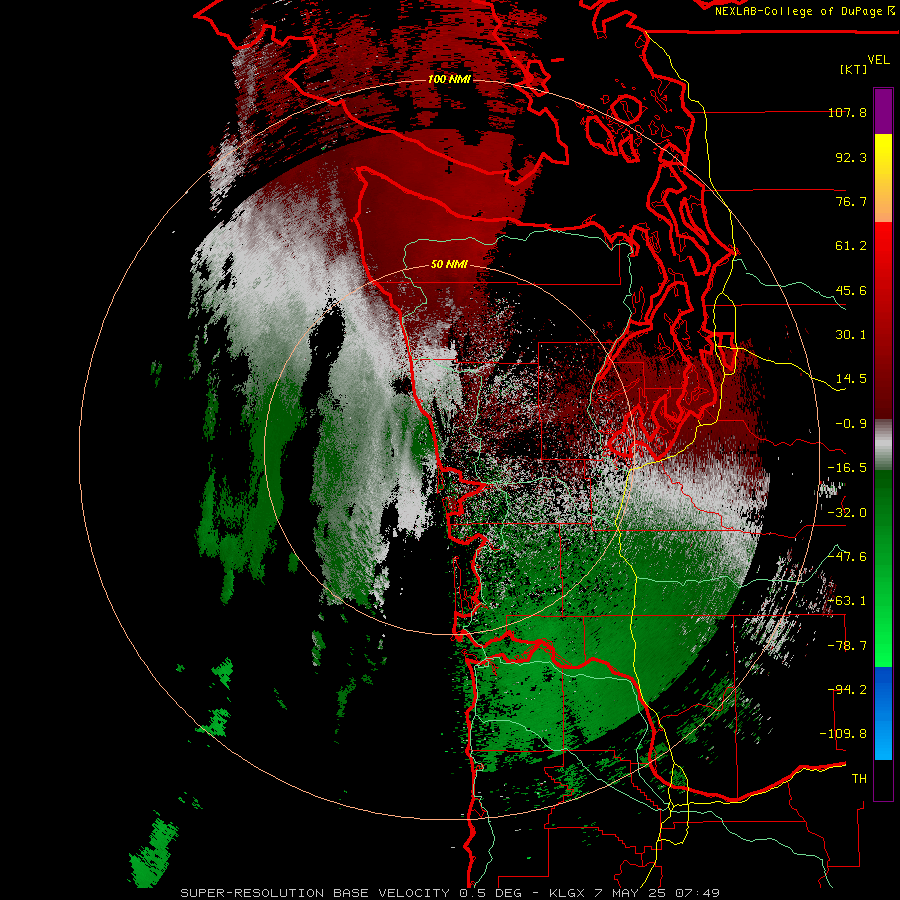Screen dimensions: 900x900
Task: Click the -94.2 legend value
Action: (x=847, y=690)
